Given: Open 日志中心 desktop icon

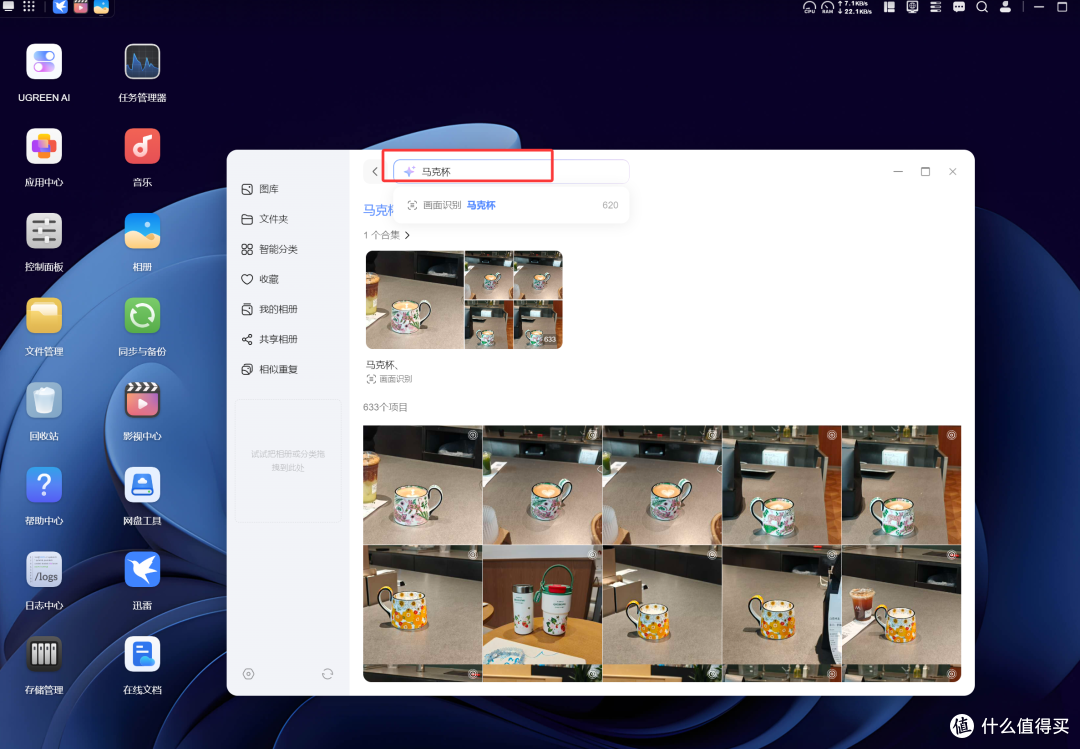Looking at the screenshot, I should click(x=44, y=570).
